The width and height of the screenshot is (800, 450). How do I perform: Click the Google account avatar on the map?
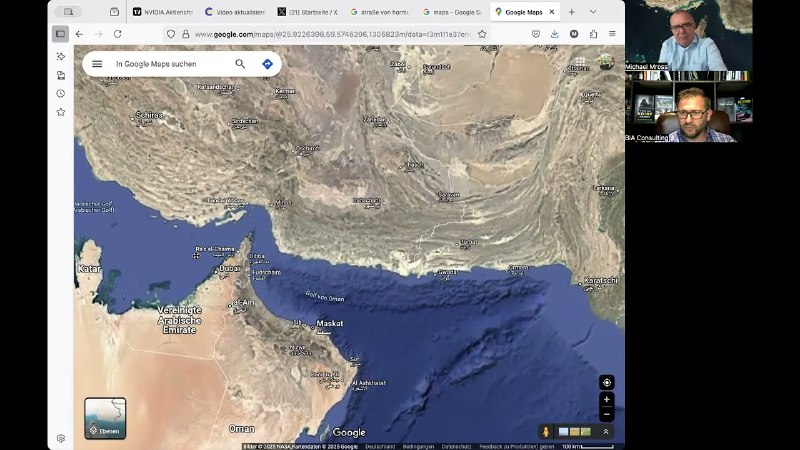[606, 62]
